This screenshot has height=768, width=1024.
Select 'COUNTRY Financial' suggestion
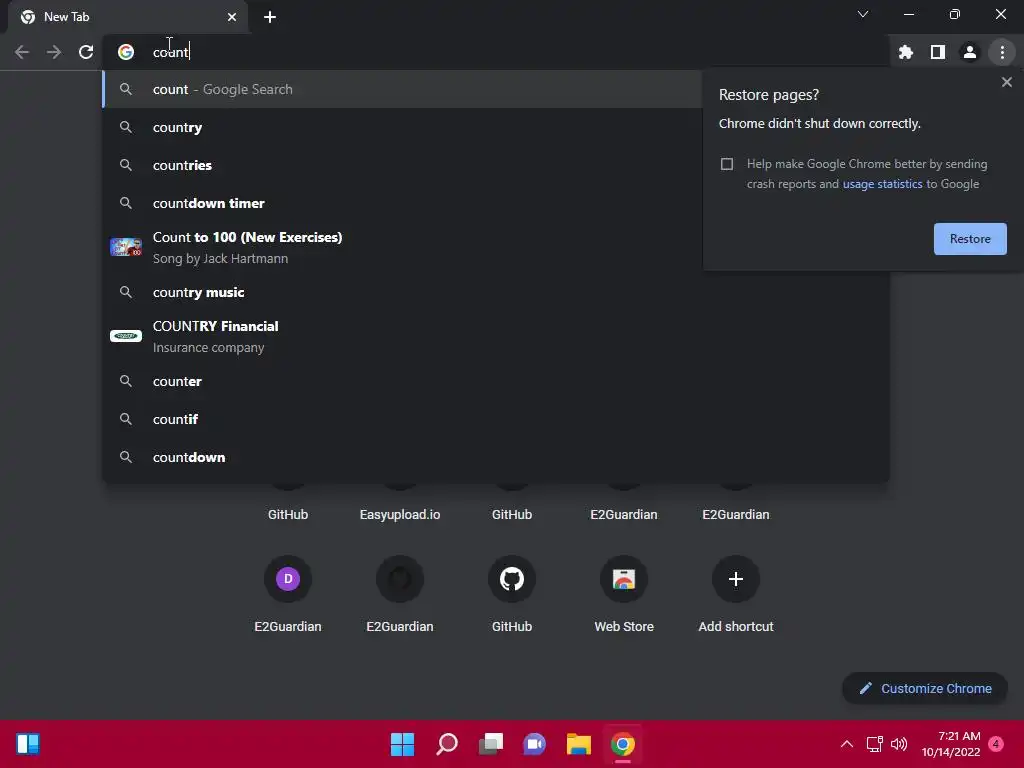pos(496,336)
